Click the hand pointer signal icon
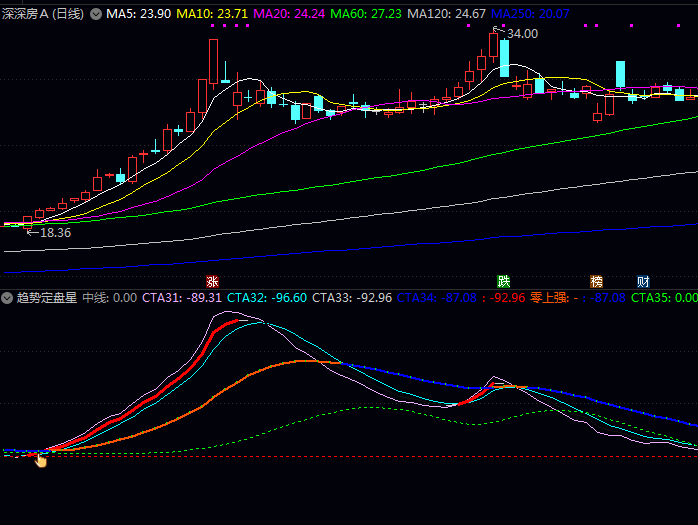The height and width of the screenshot is (525, 698). tap(42, 459)
